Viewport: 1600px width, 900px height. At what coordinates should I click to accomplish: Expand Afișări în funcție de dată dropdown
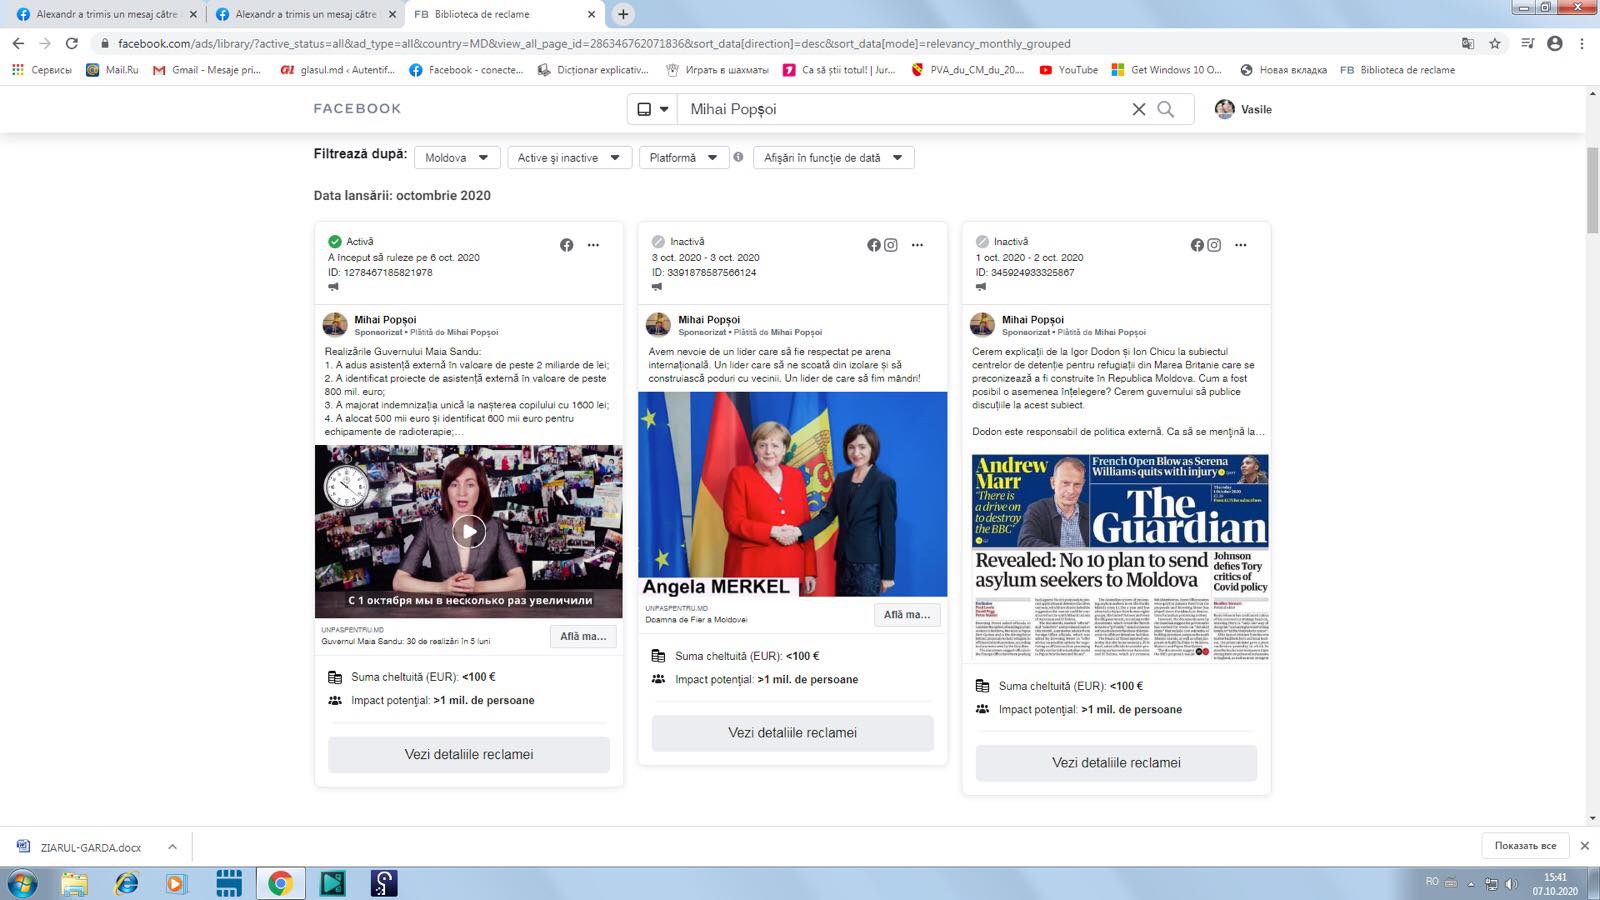[x=832, y=158]
